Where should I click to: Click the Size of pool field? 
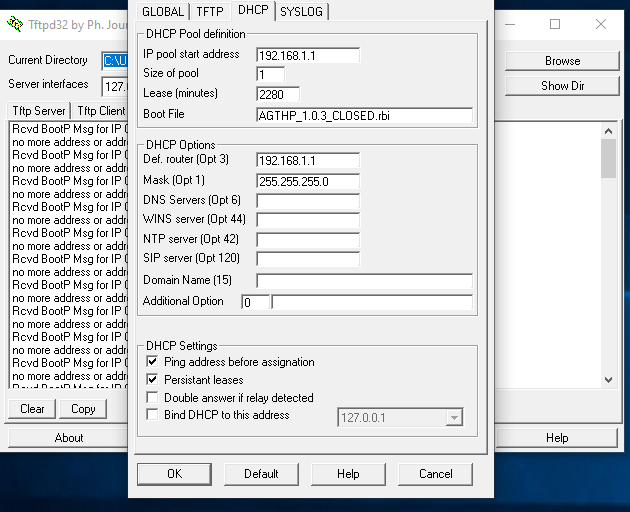(270, 74)
